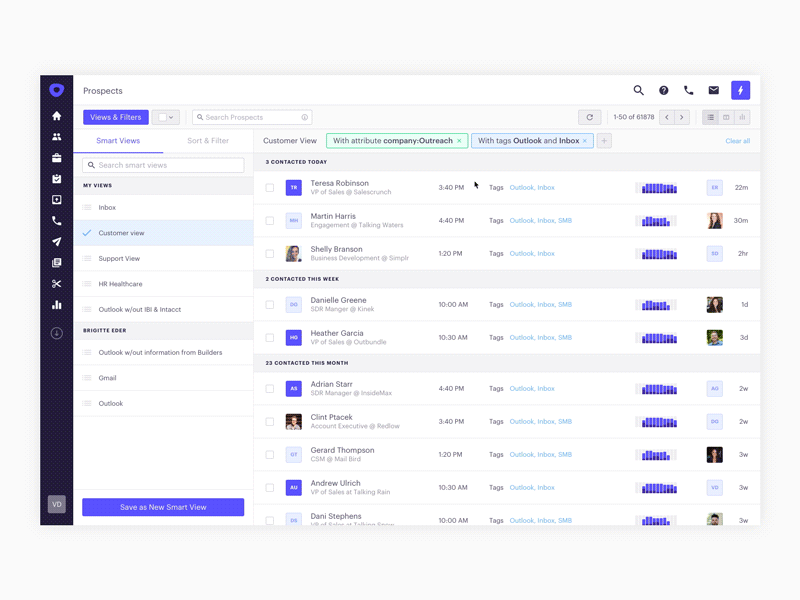The image size is (800, 600).
Task: Select Shelly Branson's checkbox
Action: (269, 254)
